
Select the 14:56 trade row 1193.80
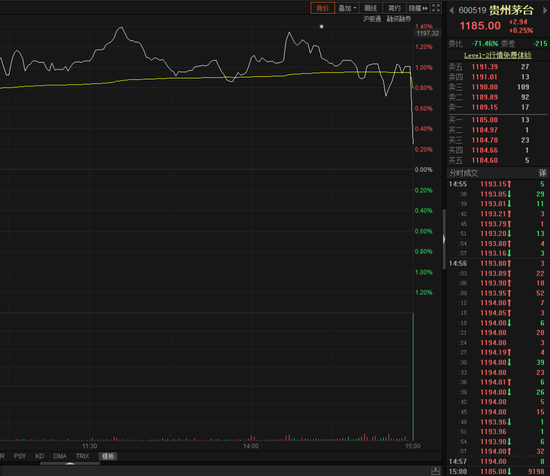[497, 263]
